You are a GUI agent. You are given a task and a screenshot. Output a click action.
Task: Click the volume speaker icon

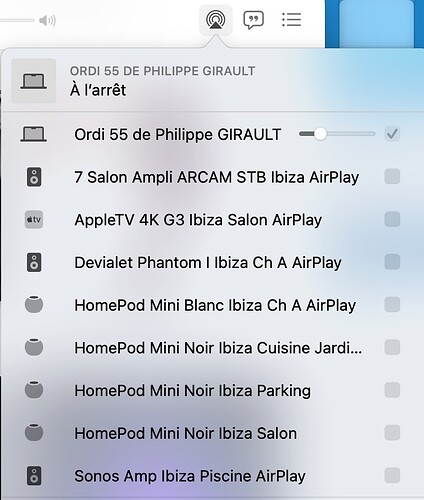[x=47, y=21]
